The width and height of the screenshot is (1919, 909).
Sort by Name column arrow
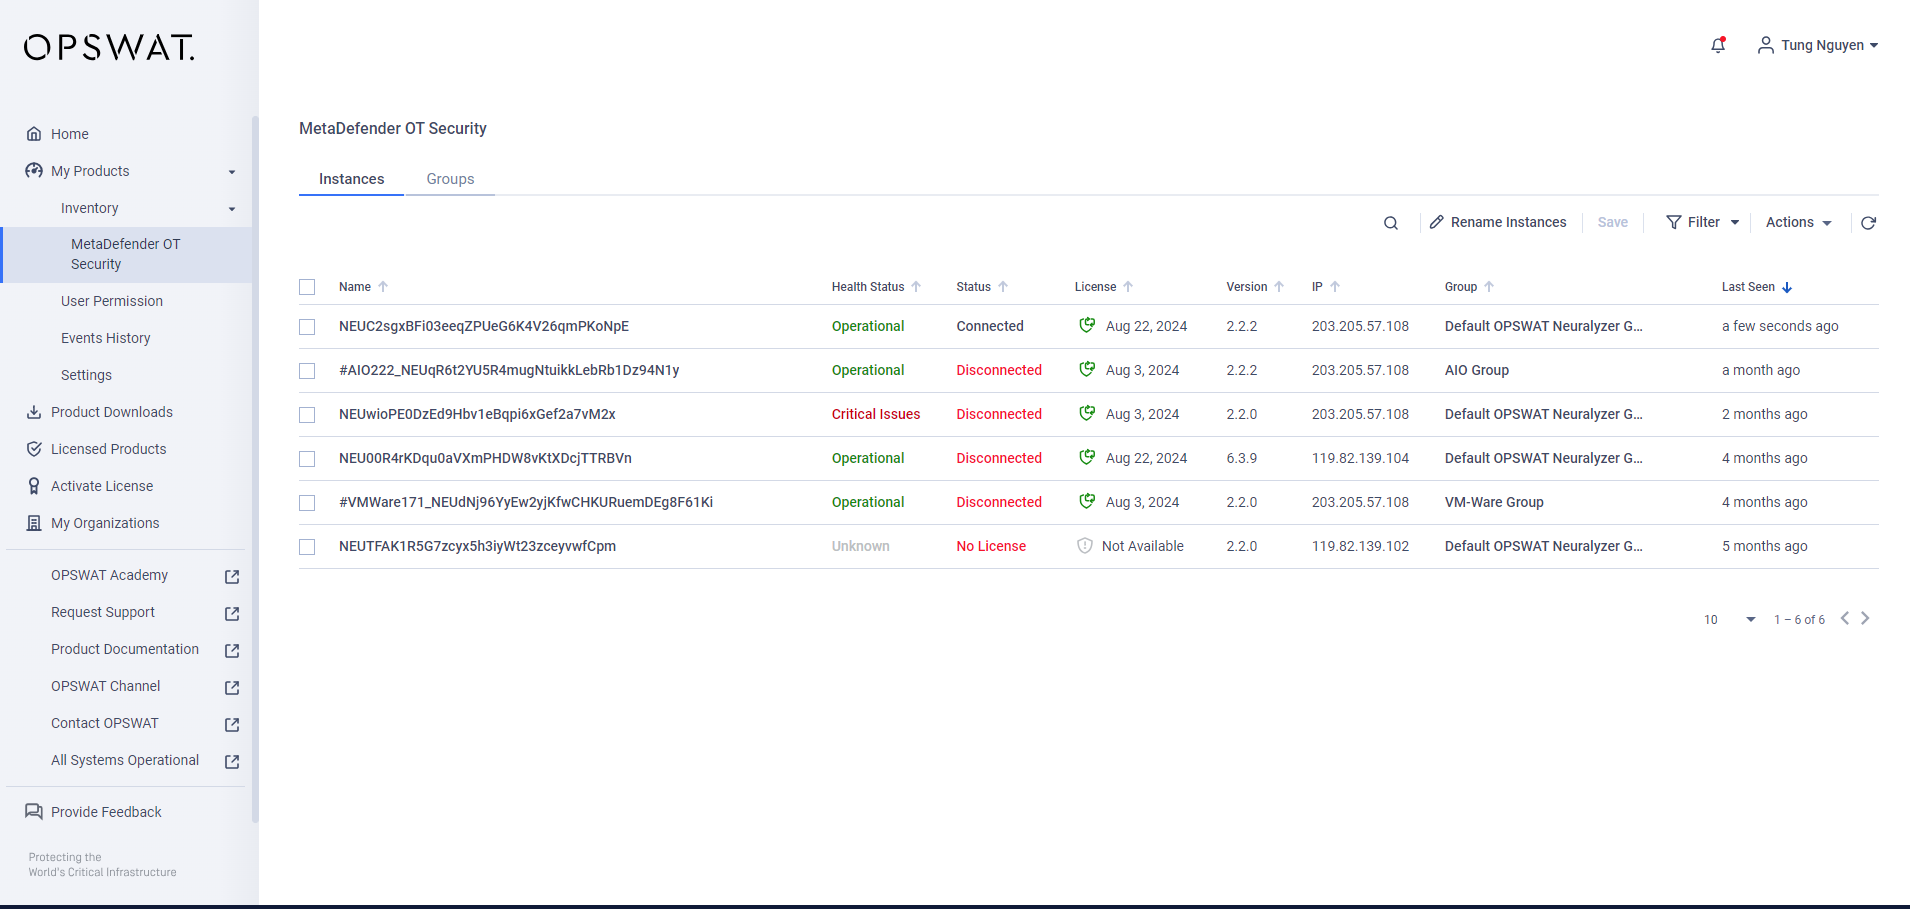383,287
